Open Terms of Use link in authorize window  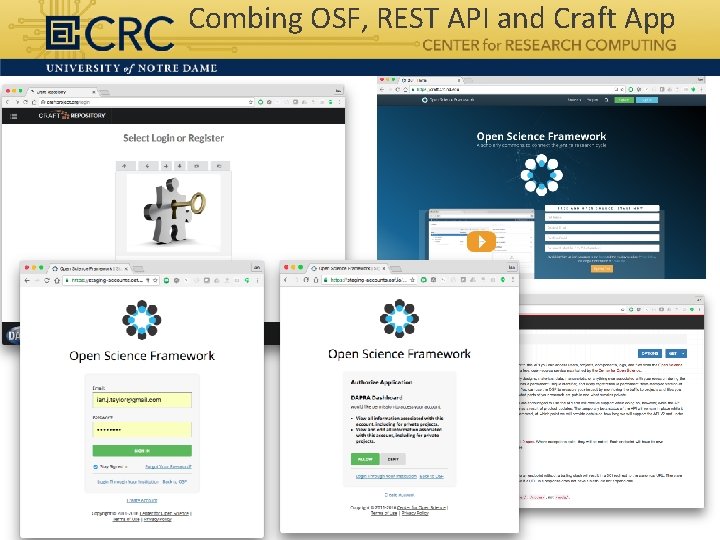coord(384,513)
